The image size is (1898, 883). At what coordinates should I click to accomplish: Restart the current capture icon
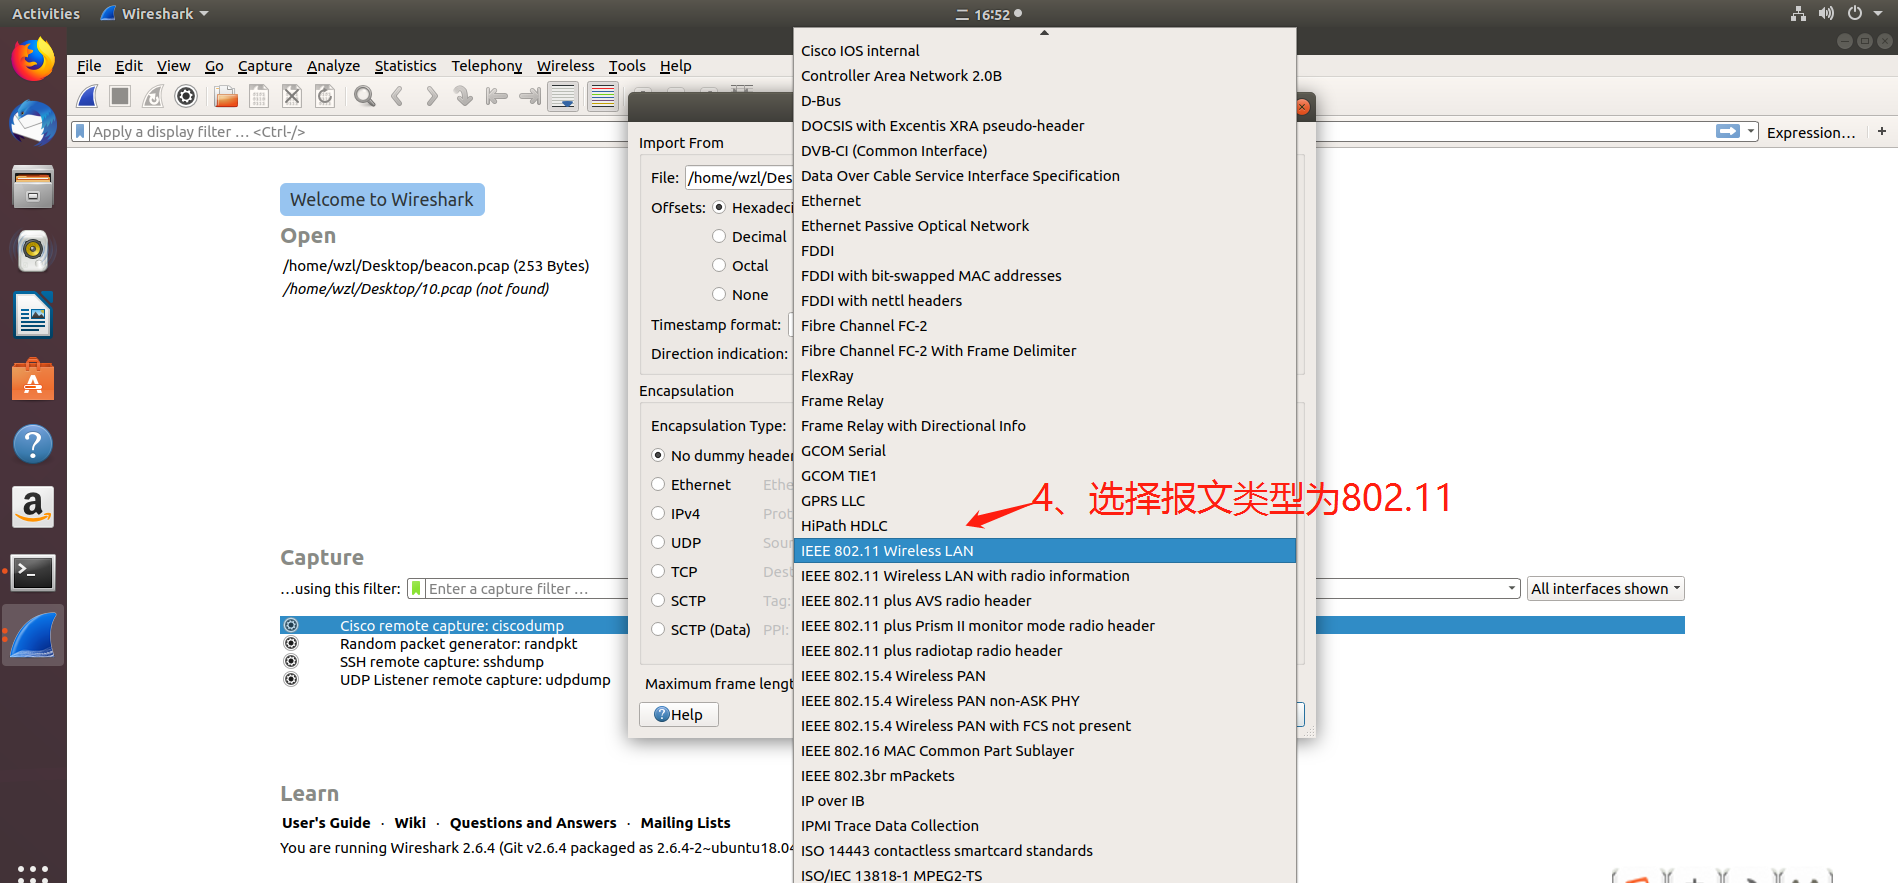pos(153,97)
